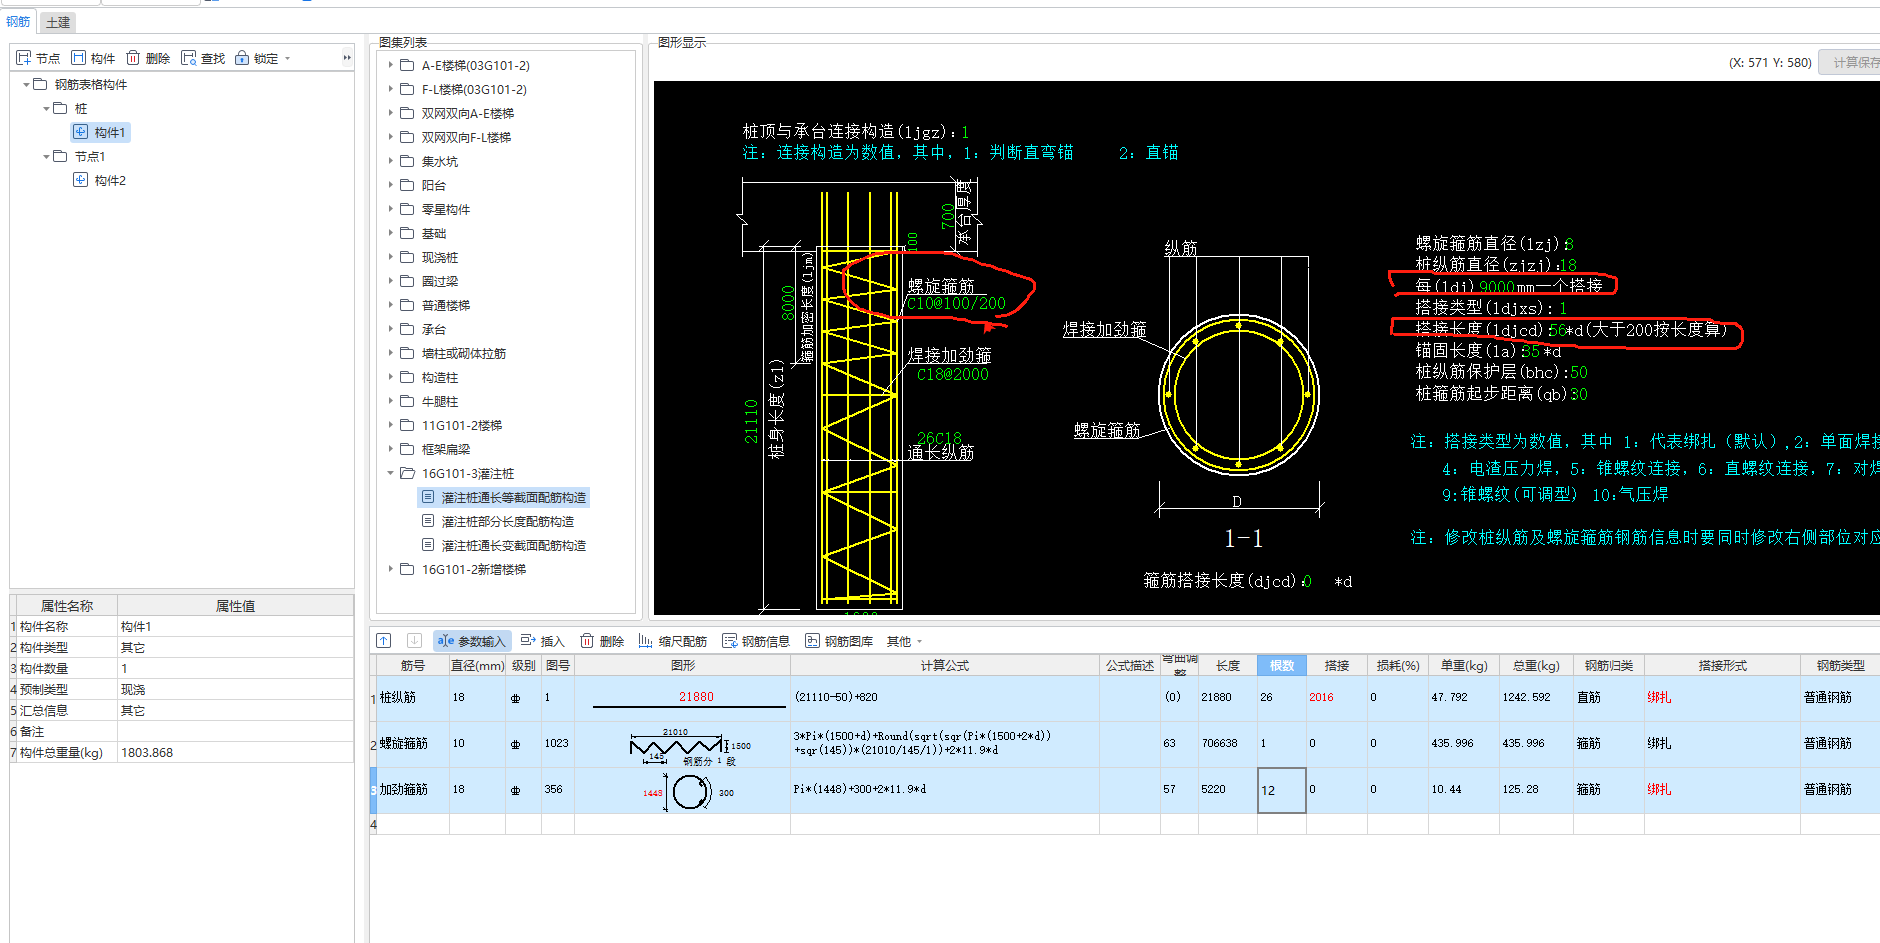Collapse the 16G101-3灌注桩 folder
Image resolution: width=1880 pixels, height=943 pixels.
[391, 473]
